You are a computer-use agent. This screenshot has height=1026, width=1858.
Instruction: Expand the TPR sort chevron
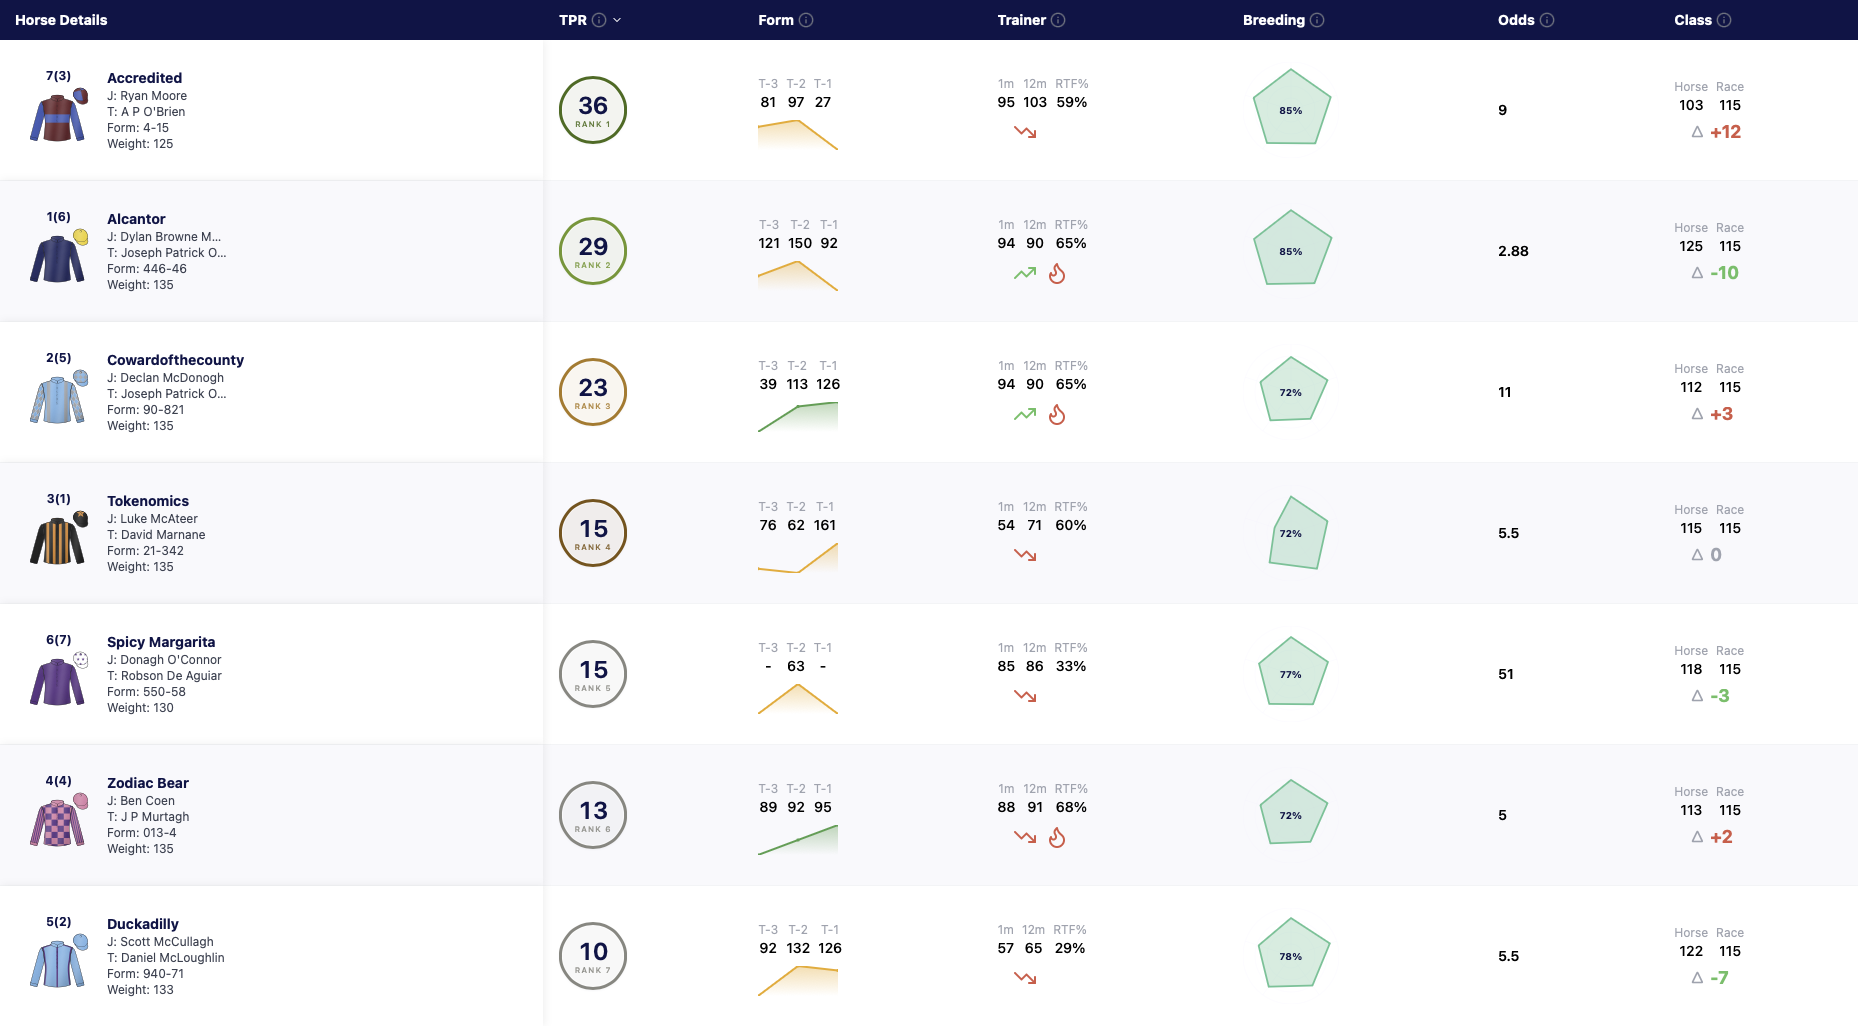pos(617,20)
